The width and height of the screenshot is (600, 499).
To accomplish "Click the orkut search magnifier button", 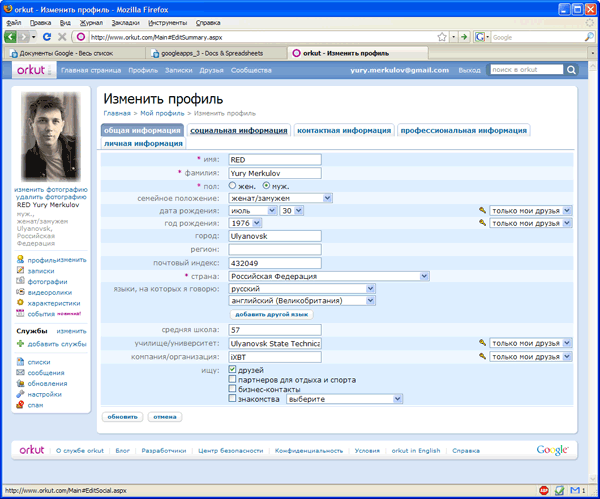I will click(x=571, y=70).
